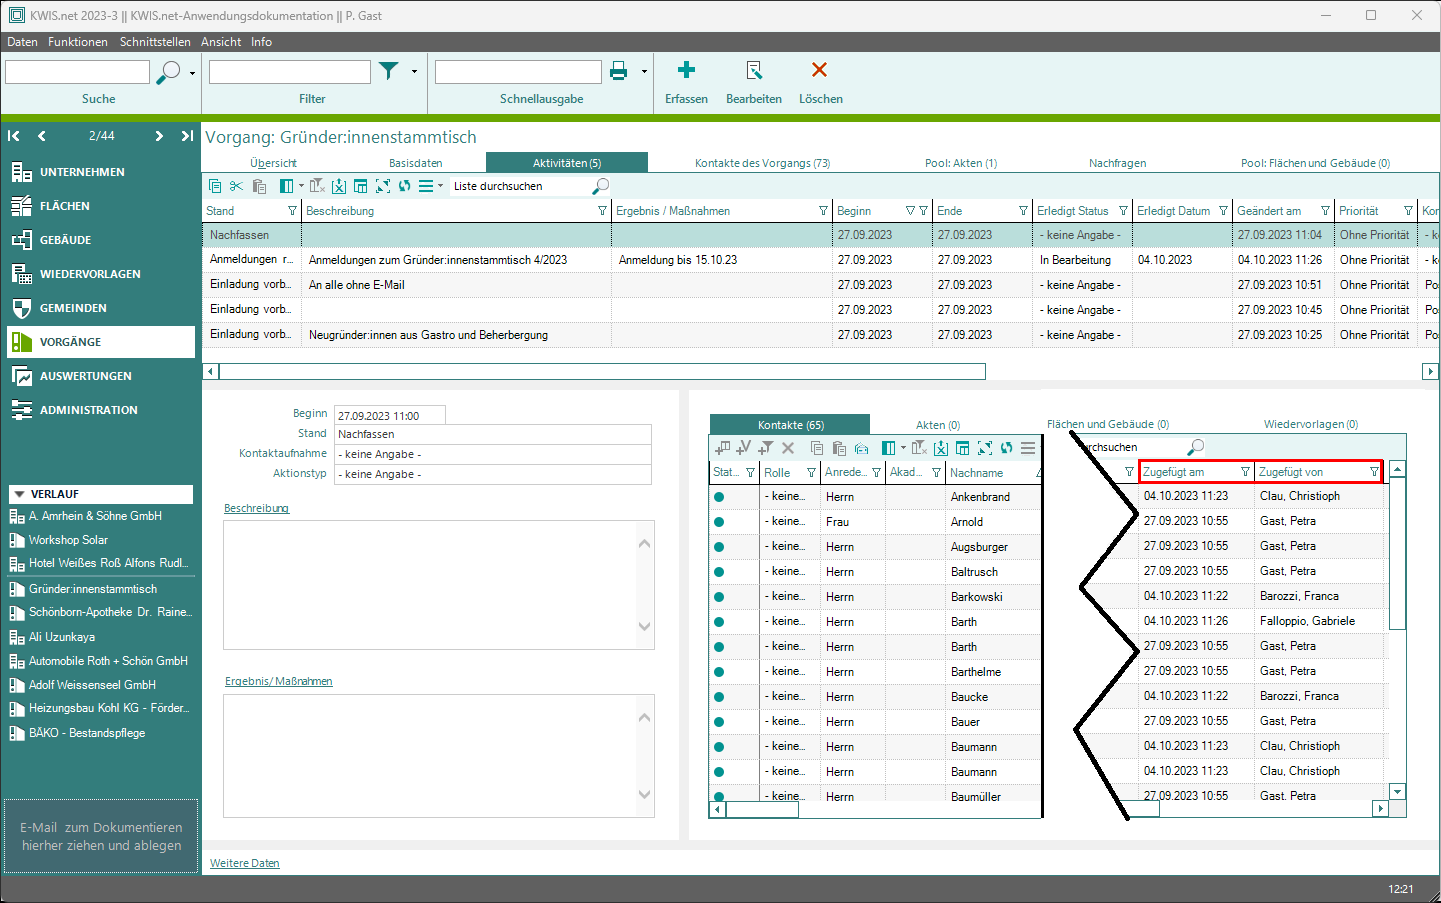Viewport: 1441px width, 903px height.
Task: Click the add contact icon in Kontakte toolbar
Action: (722, 448)
